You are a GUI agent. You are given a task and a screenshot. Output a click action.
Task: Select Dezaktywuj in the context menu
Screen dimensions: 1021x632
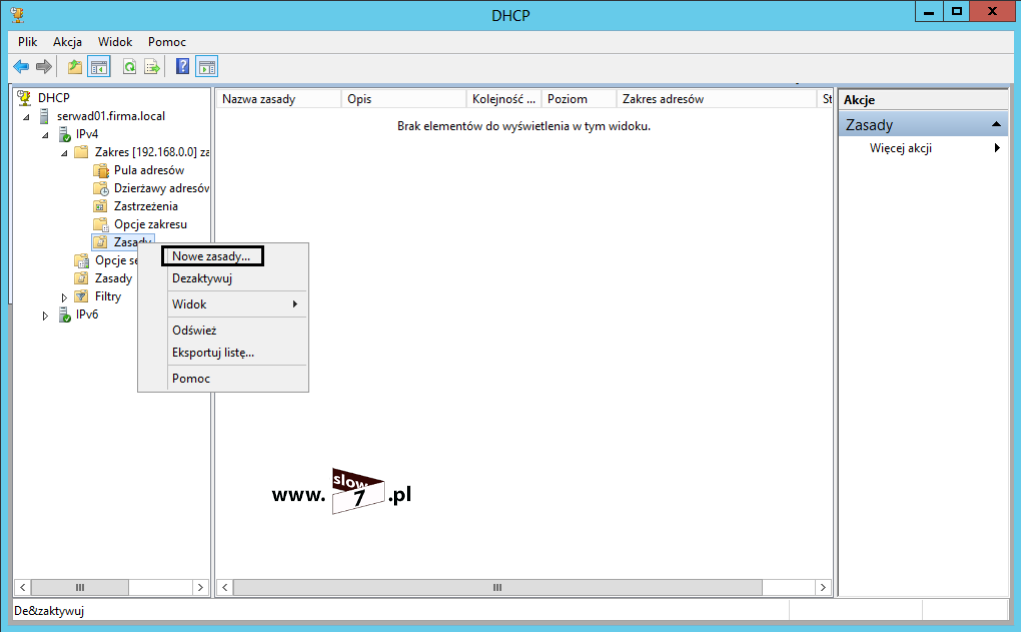tap(202, 279)
